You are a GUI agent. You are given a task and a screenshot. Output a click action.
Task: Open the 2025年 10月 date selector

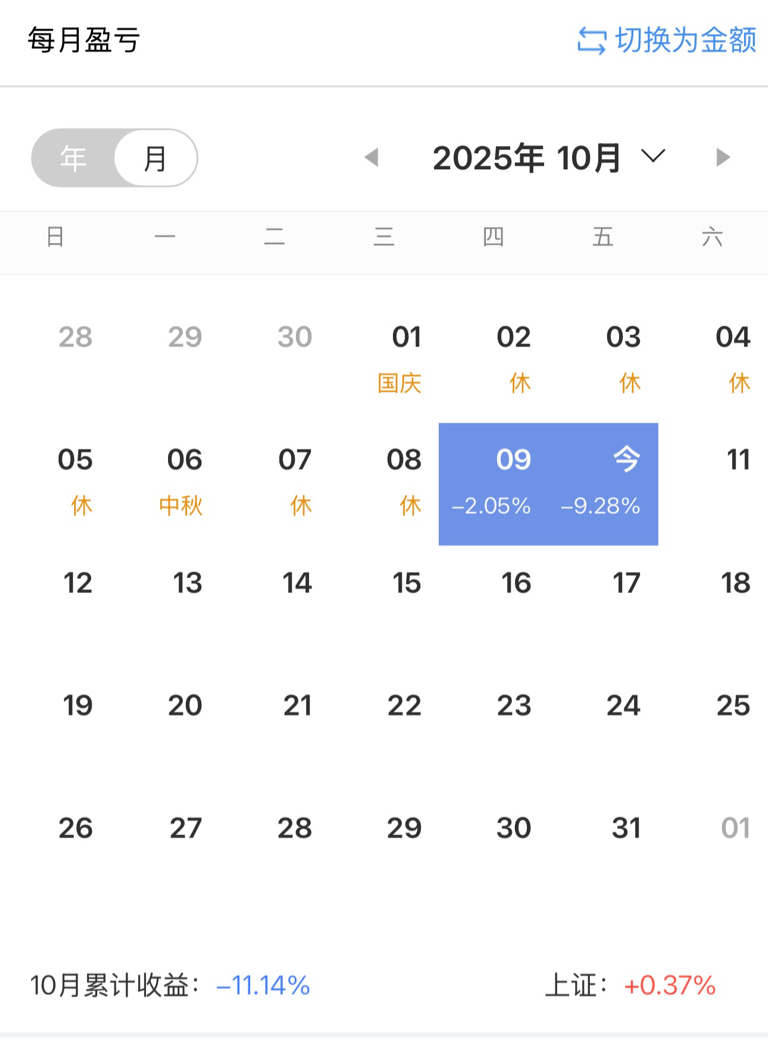[x=527, y=158]
